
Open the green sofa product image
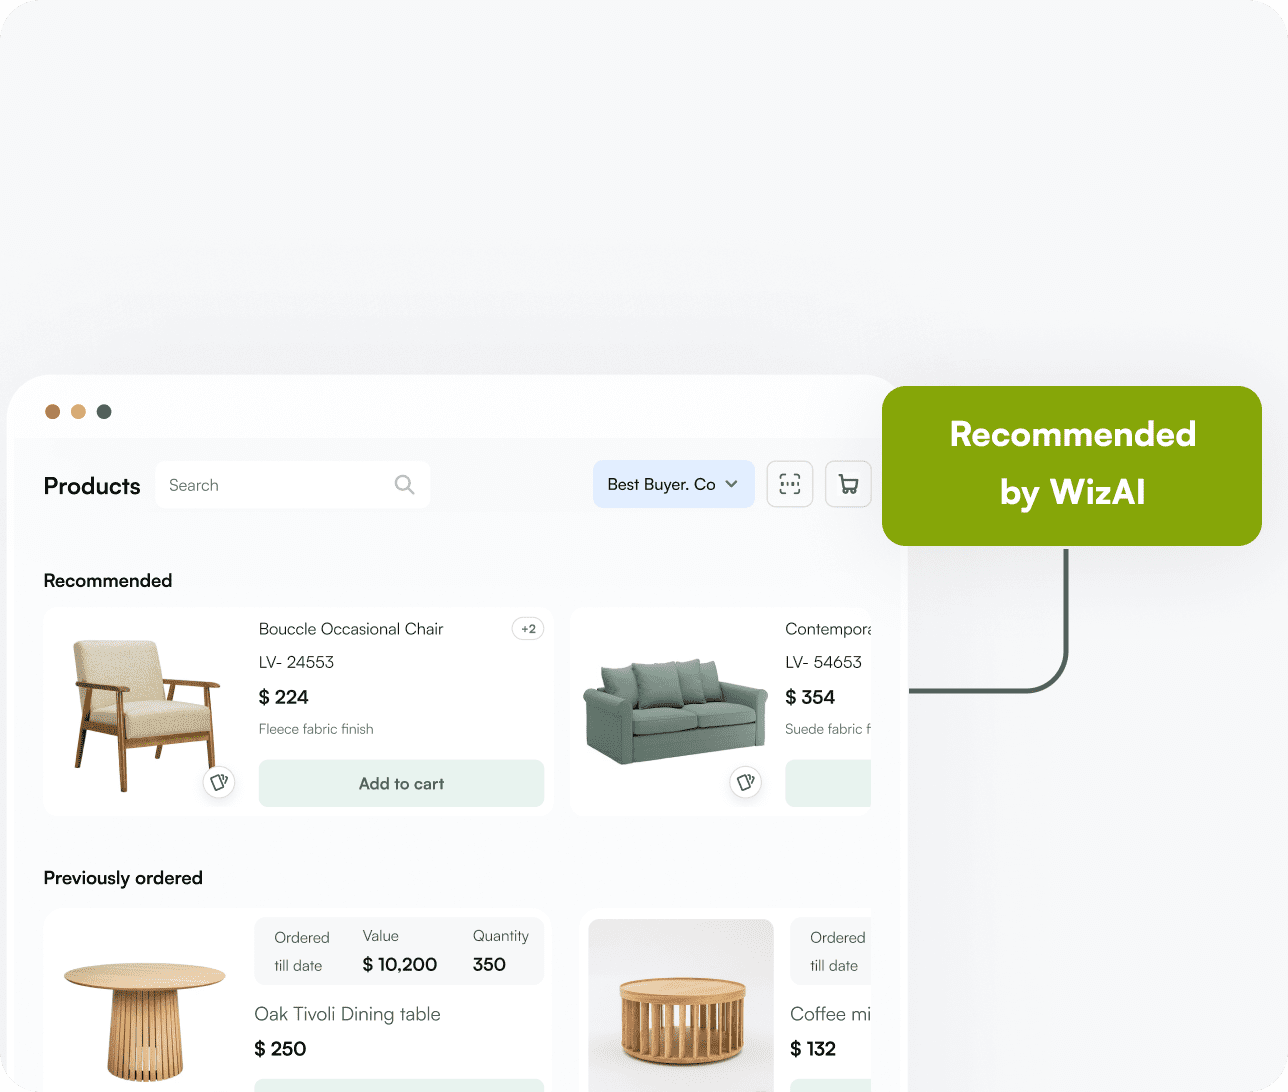coord(676,711)
